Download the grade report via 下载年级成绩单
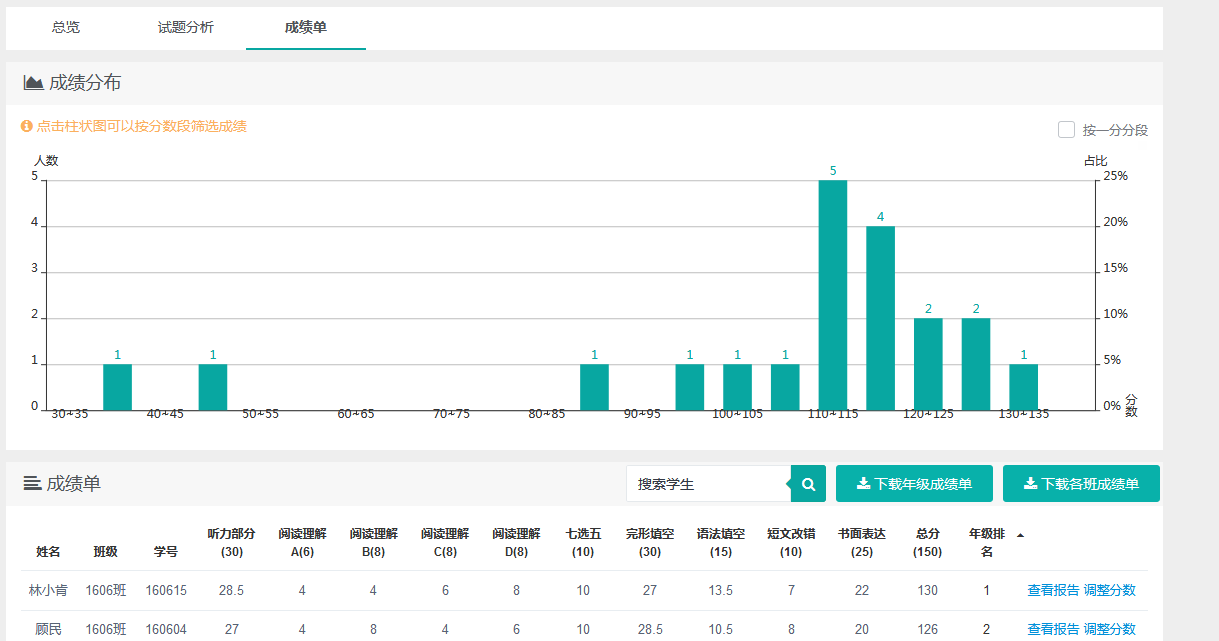 (914, 484)
